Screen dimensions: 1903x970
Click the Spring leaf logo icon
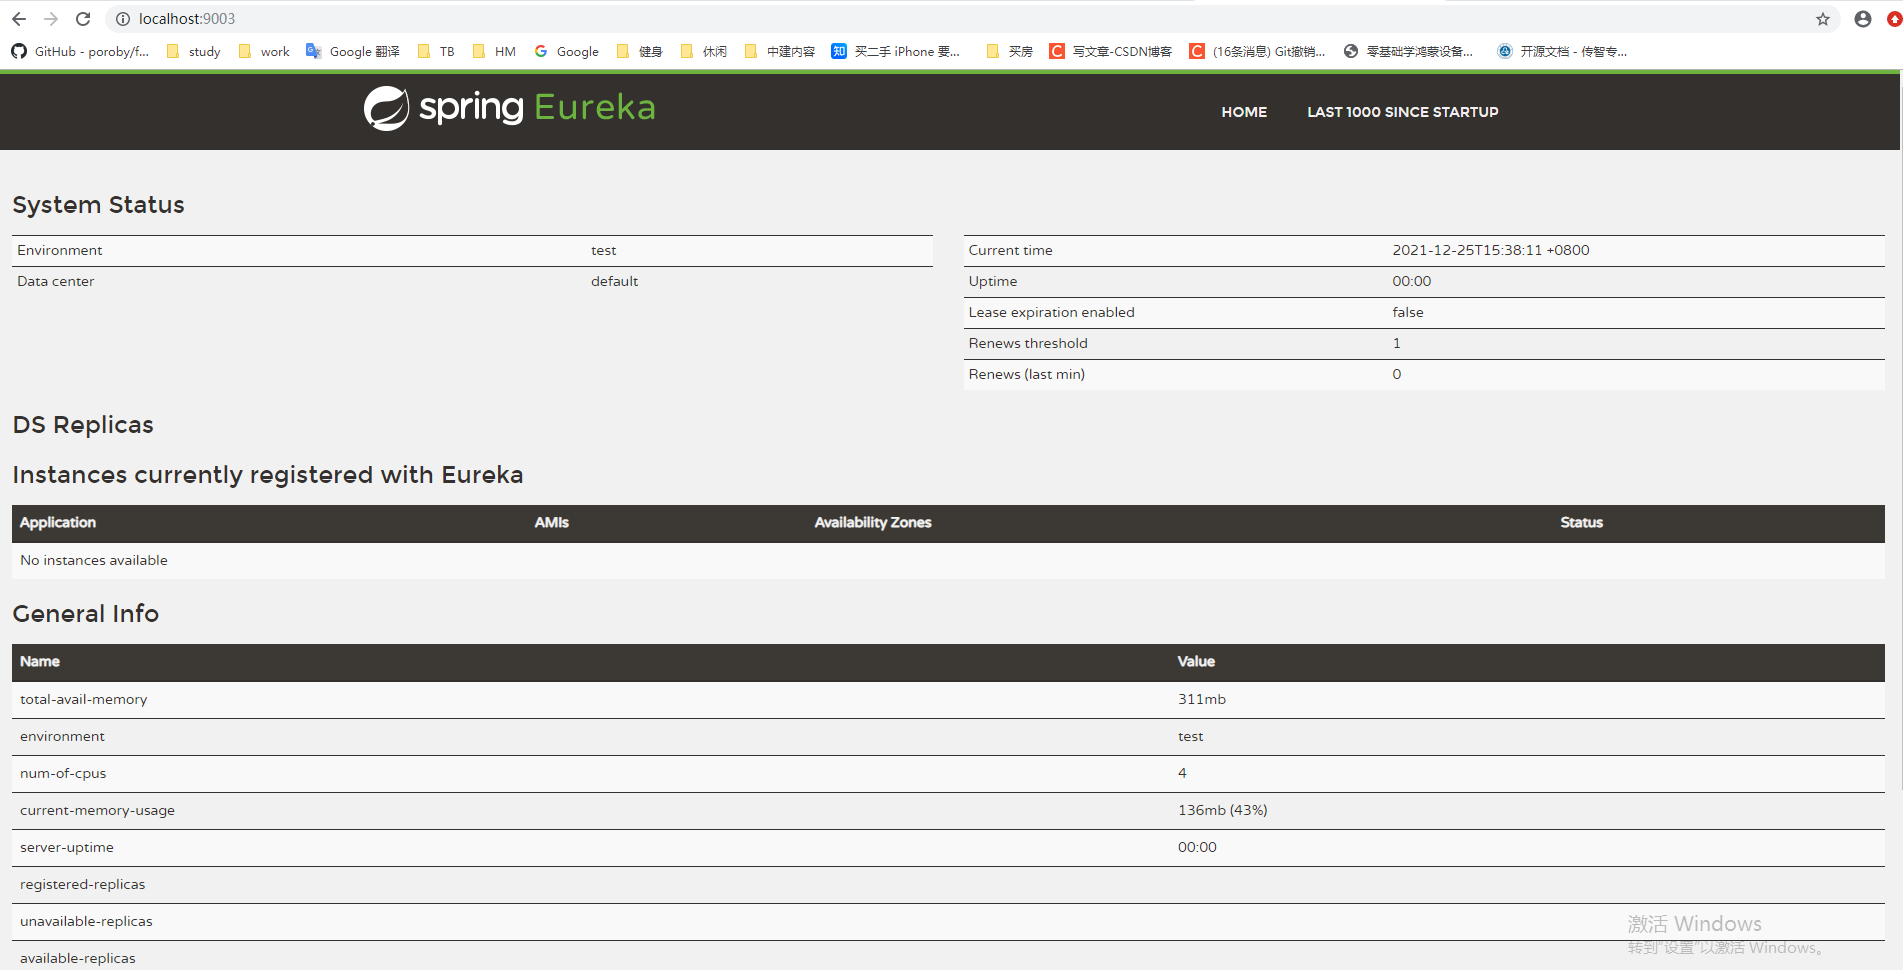(386, 108)
